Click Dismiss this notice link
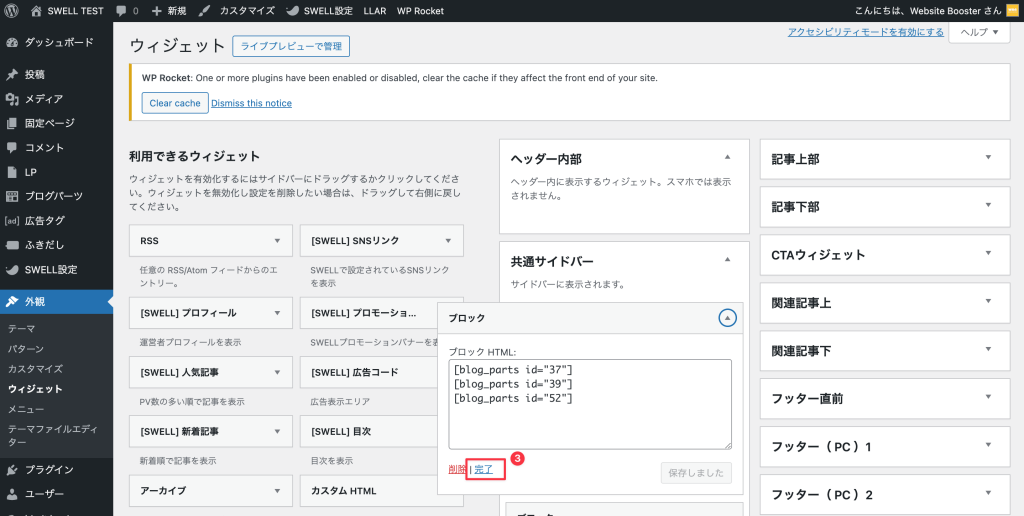This screenshot has width=1024, height=516. click(251, 103)
